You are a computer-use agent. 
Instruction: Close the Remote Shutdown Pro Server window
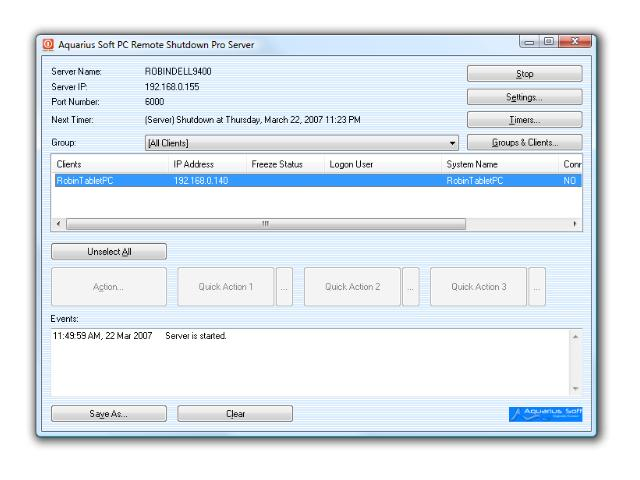click(x=575, y=42)
